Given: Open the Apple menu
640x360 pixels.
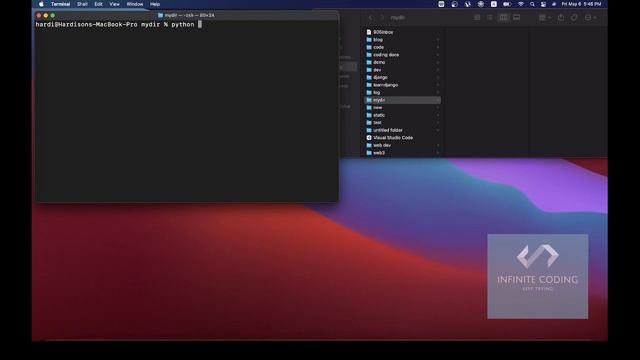Looking at the screenshot, I should tap(41, 4).
